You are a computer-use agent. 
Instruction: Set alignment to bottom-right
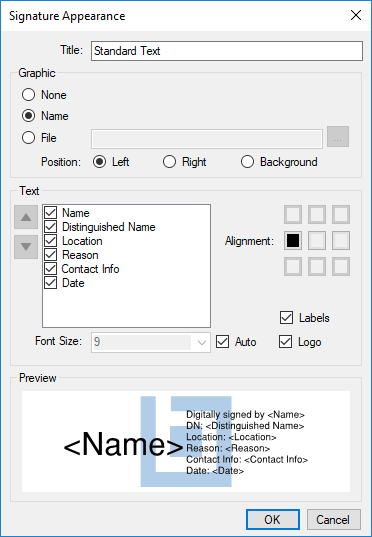click(x=341, y=266)
